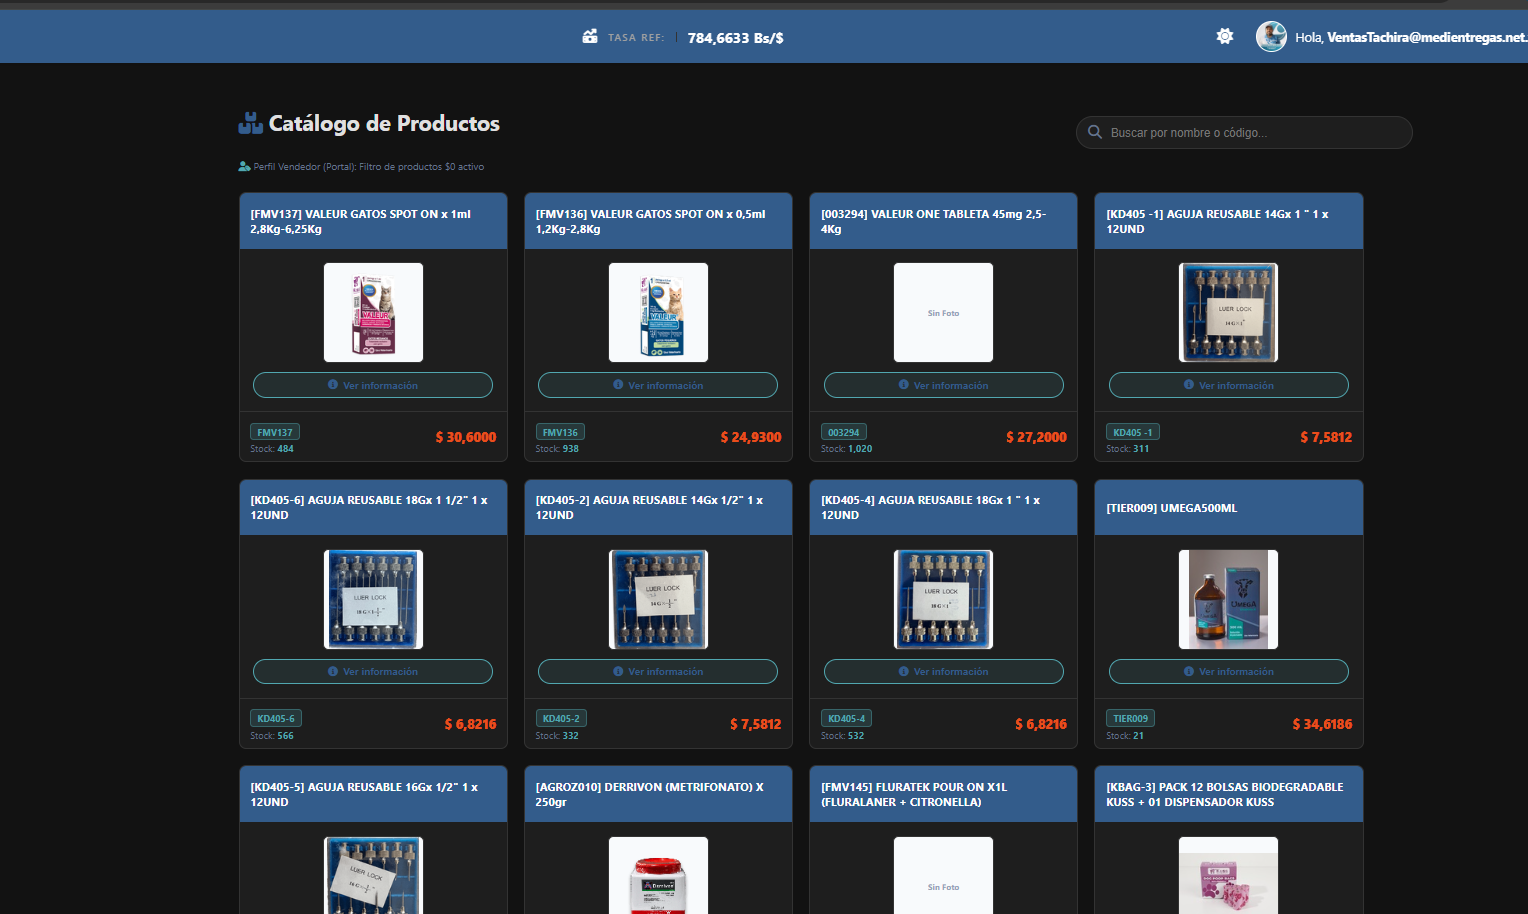1528x914 pixels.
Task: Click the FMV137 Valeur Gatos product image
Action: (x=373, y=312)
